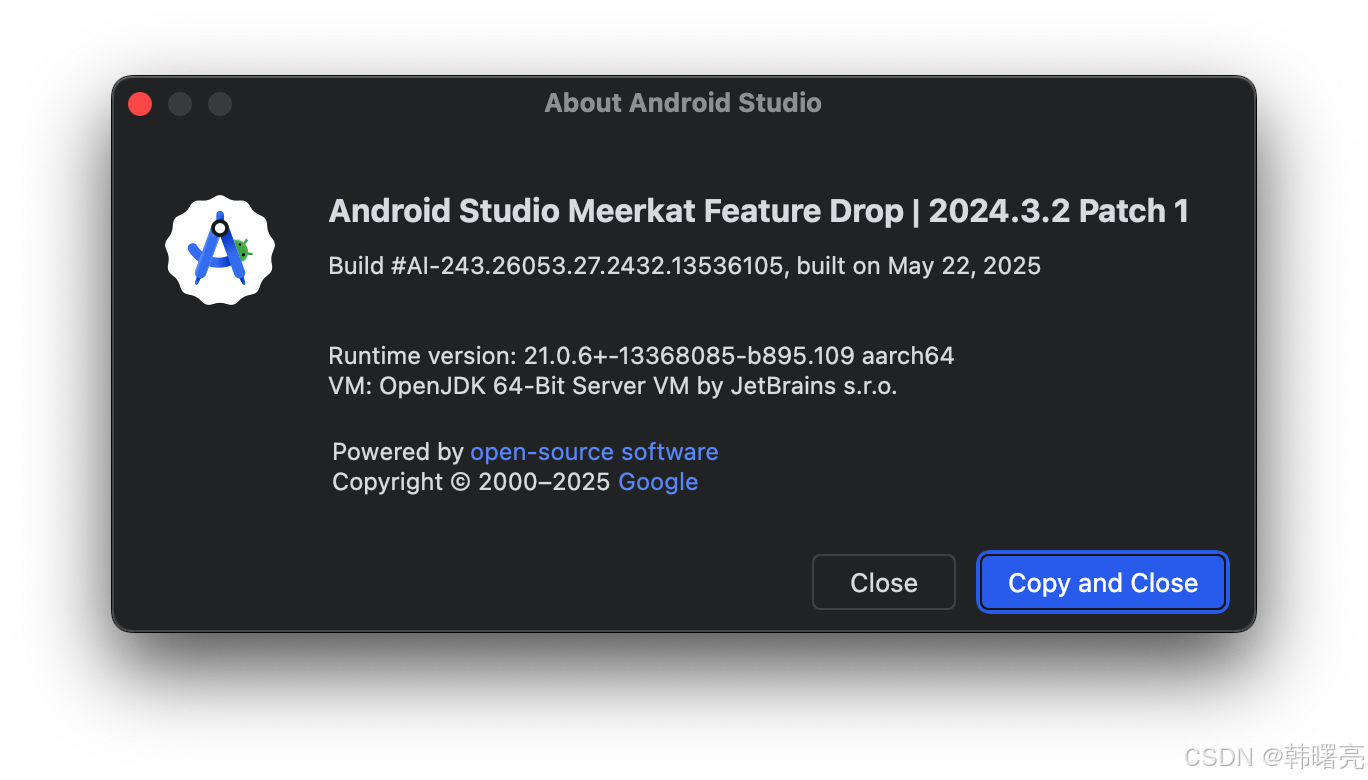Click the red traffic light button
The width and height of the screenshot is (1368, 780).
click(x=139, y=103)
